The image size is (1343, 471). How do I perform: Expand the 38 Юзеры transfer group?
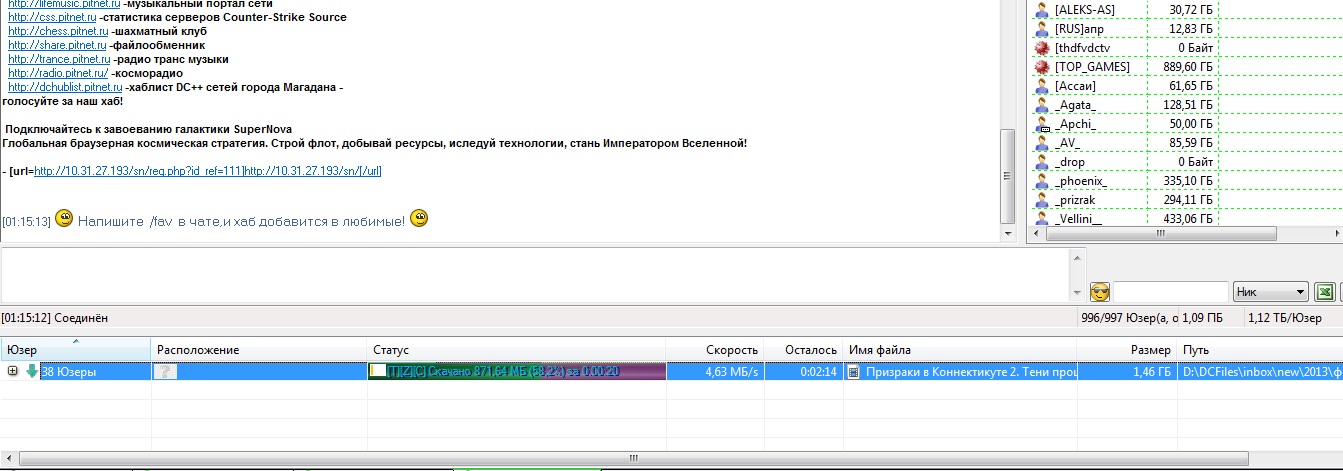13,371
